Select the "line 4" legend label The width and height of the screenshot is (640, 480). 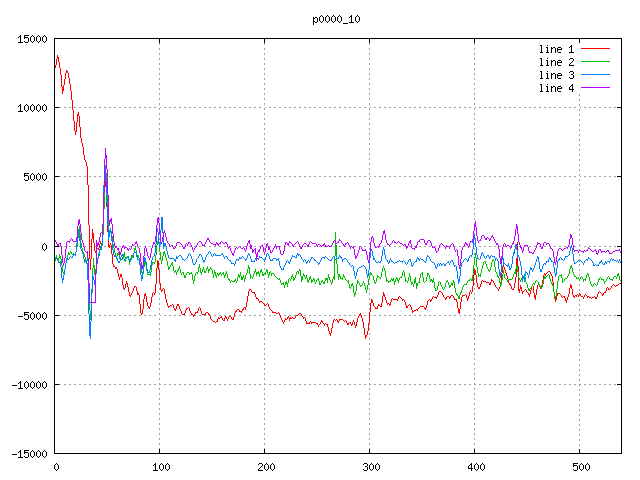coord(557,88)
